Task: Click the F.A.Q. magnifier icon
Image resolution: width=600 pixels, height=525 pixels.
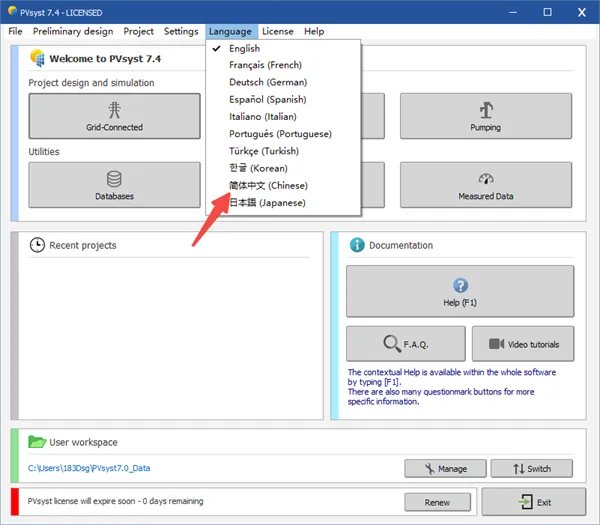Action: click(x=392, y=343)
